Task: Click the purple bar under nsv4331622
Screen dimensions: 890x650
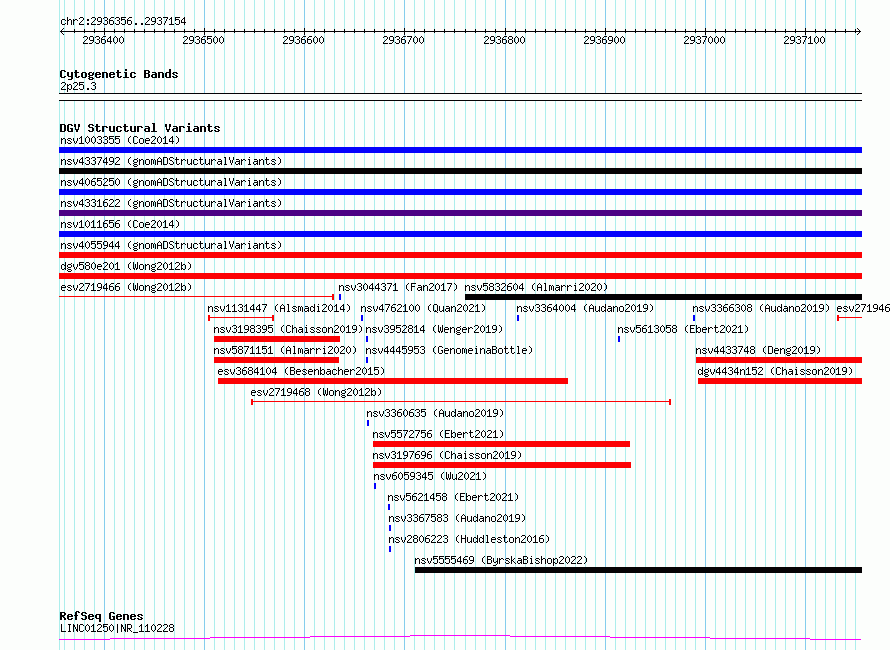Action: pos(460,213)
